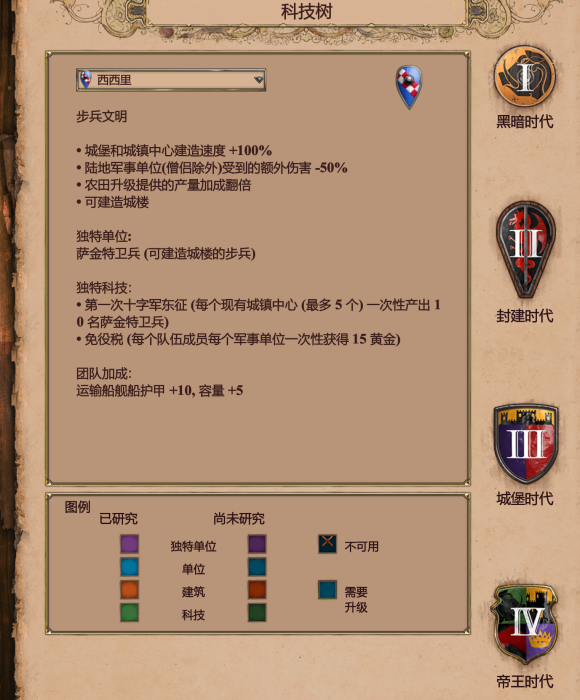Open the 西西里 civilization dropdown
The width and height of the screenshot is (580, 700).
[x=171, y=80]
